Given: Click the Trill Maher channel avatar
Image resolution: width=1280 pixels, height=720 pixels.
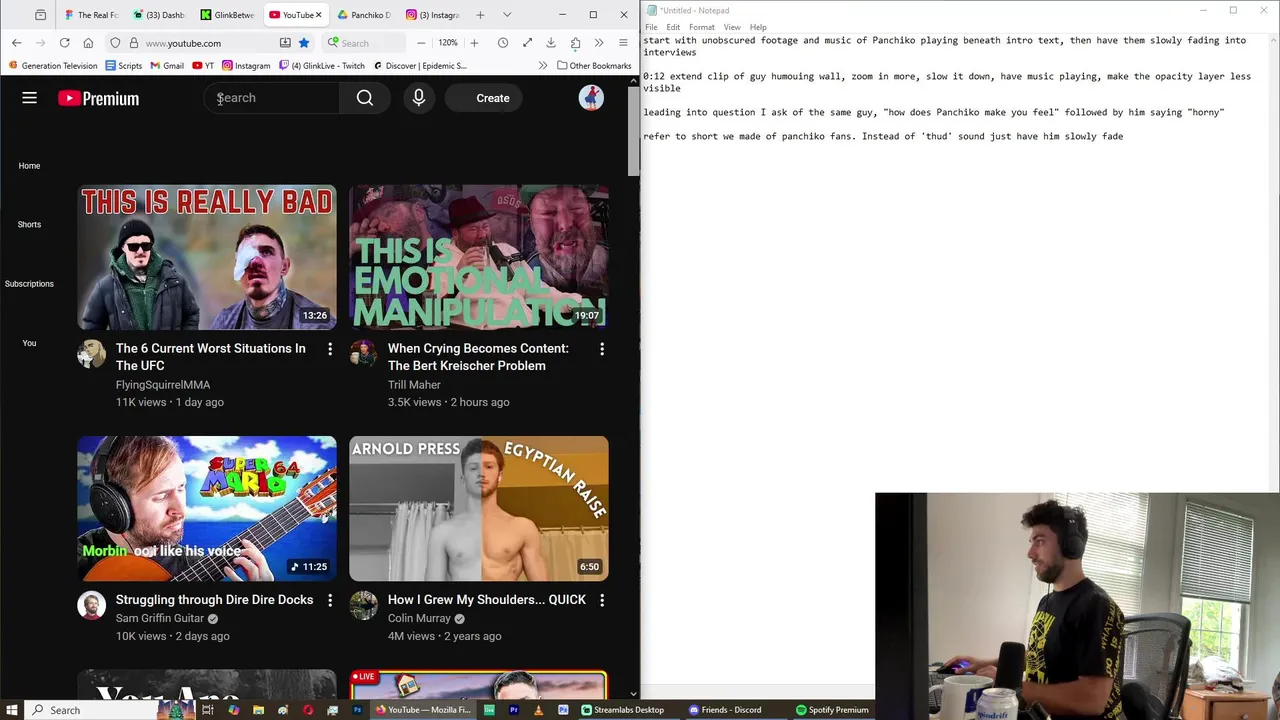Looking at the screenshot, I should pyautogui.click(x=364, y=354).
